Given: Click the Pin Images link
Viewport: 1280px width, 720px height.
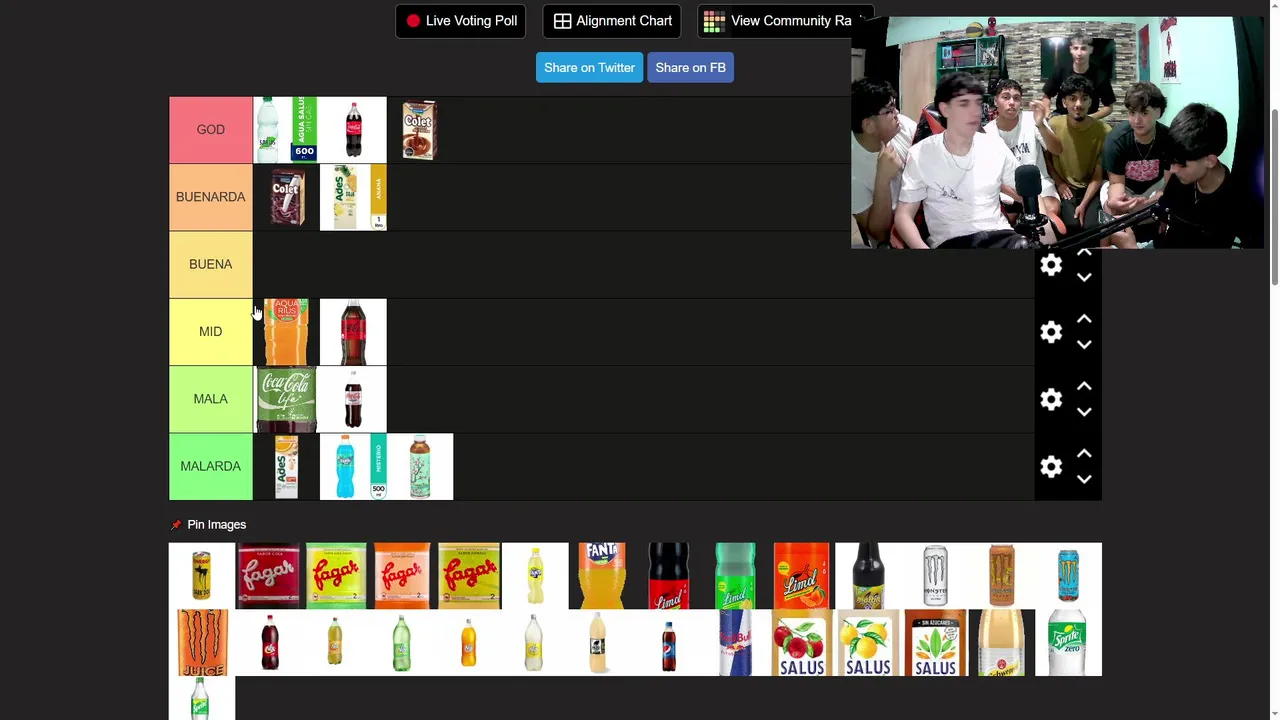Looking at the screenshot, I should tap(216, 525).
